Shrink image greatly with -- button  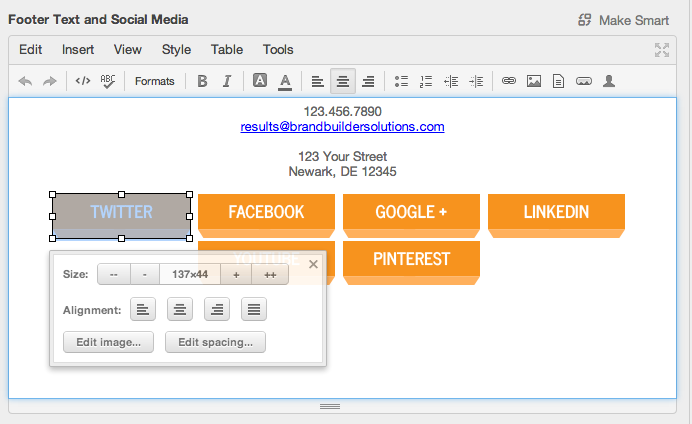(114, 274)
